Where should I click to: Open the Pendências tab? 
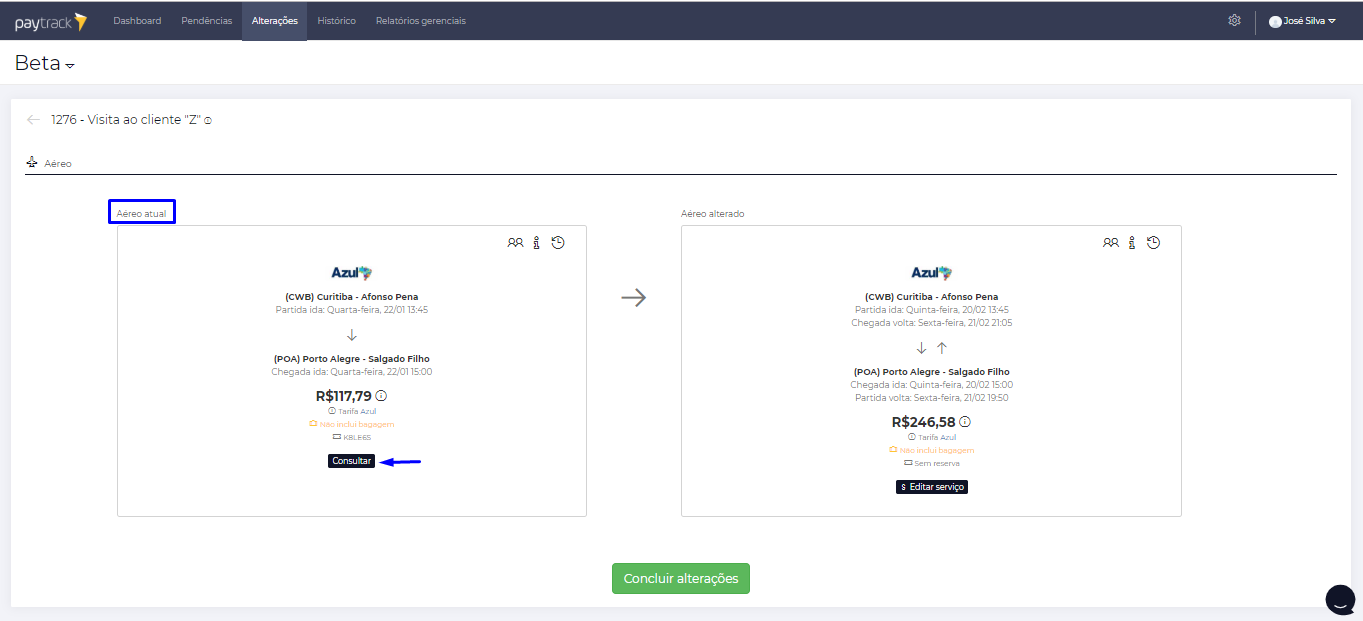206,21
